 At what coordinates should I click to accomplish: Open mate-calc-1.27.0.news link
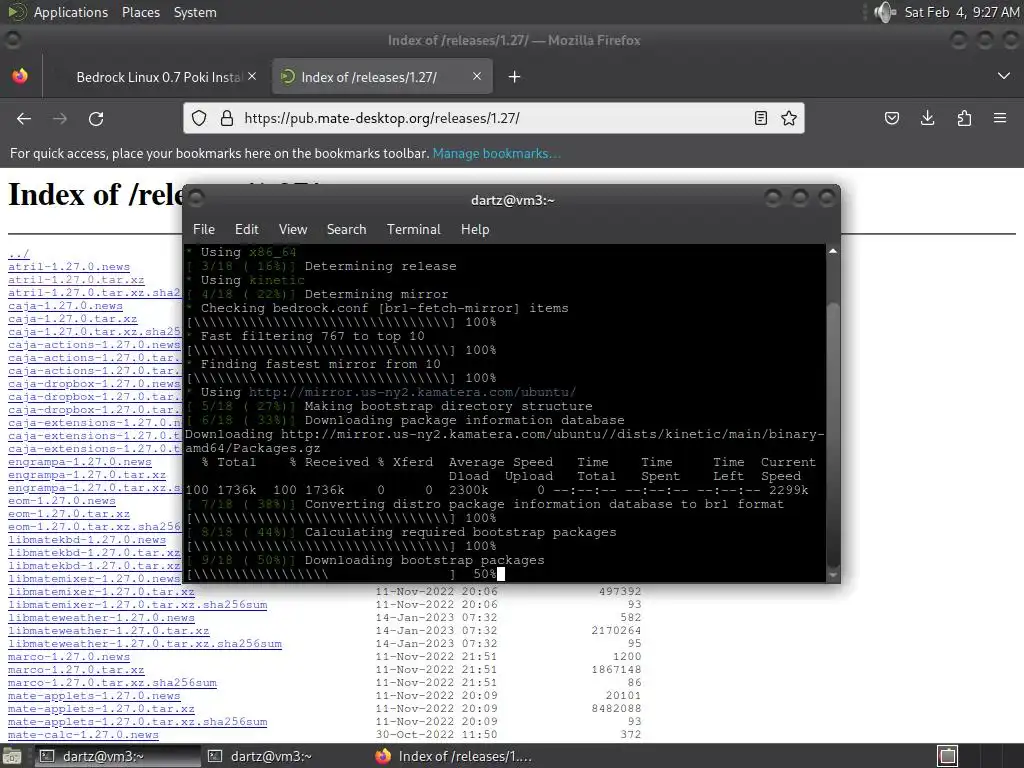[x=83, y=735]
